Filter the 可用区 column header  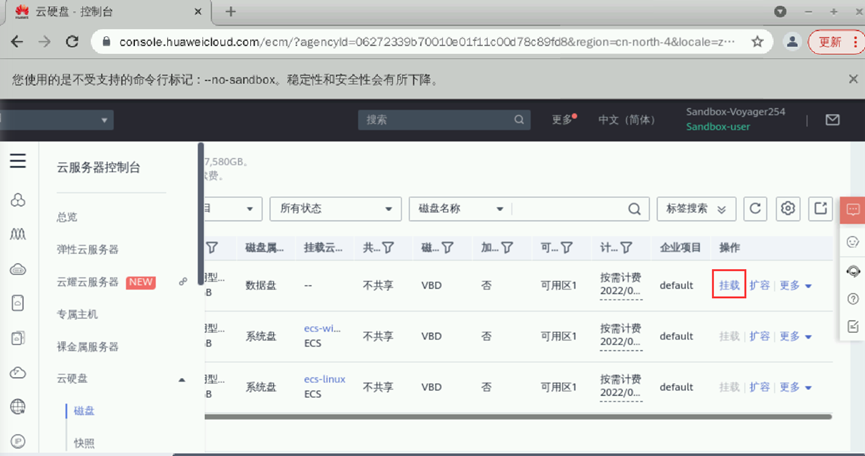point(567,248)
